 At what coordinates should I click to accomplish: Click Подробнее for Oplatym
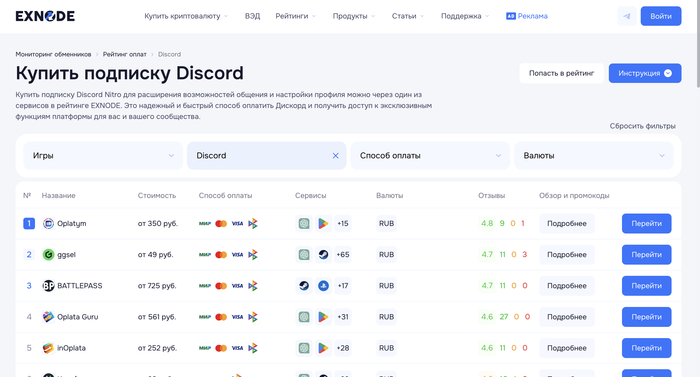tap(567, 223)
